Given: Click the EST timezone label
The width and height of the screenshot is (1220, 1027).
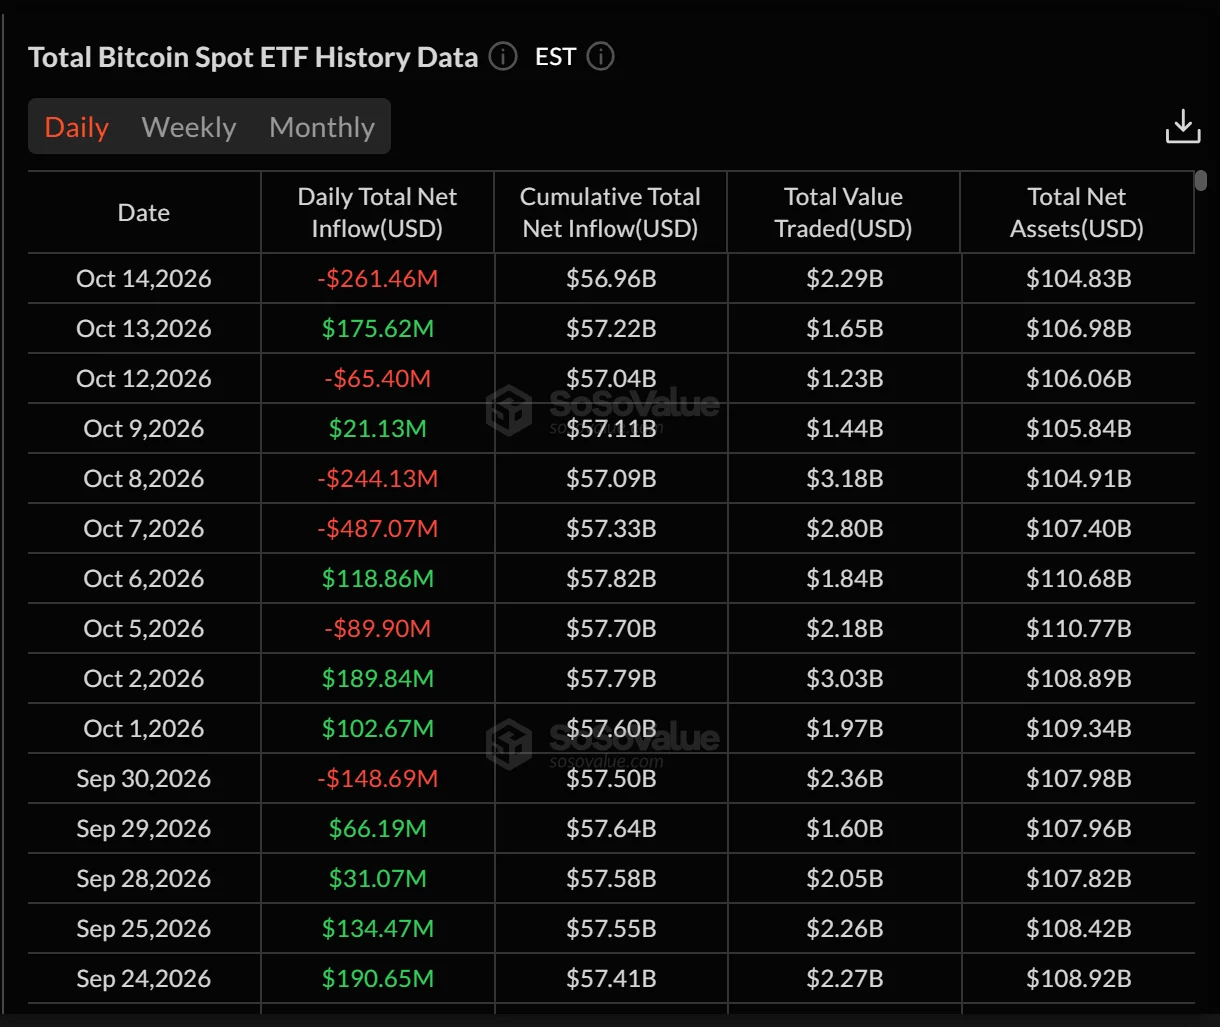Looking at the screenshot, I should pyautogui.click(x=555, y=57).
